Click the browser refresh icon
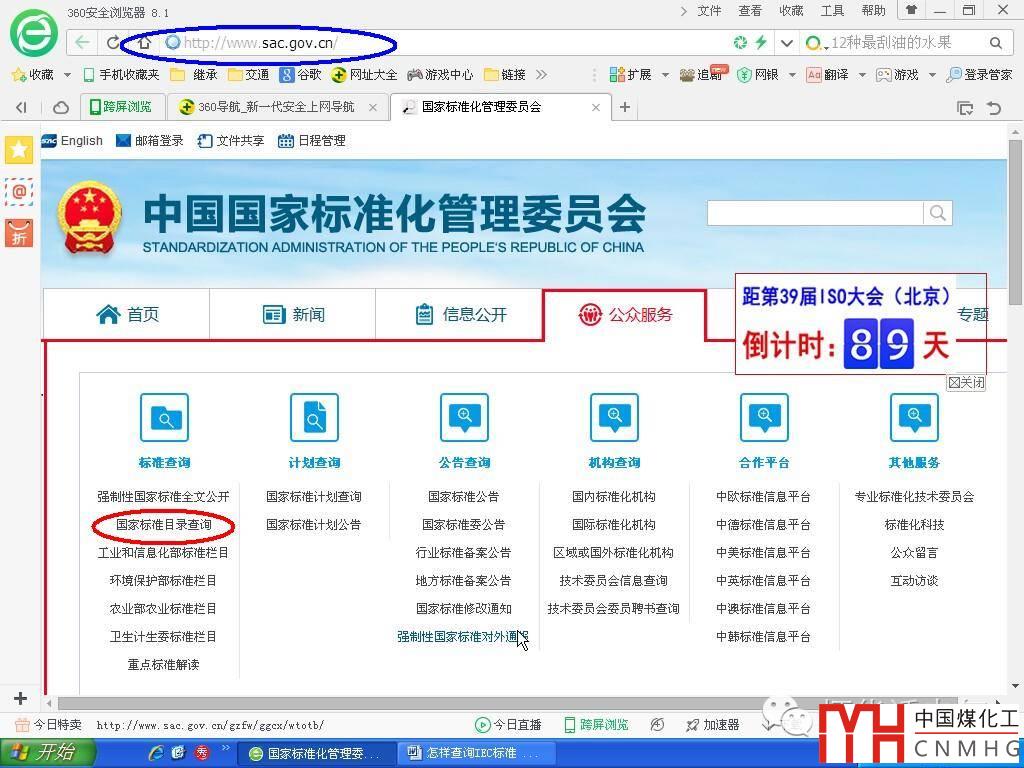The width and height of the screenshot is (1024, 768). tap(114, 43)
